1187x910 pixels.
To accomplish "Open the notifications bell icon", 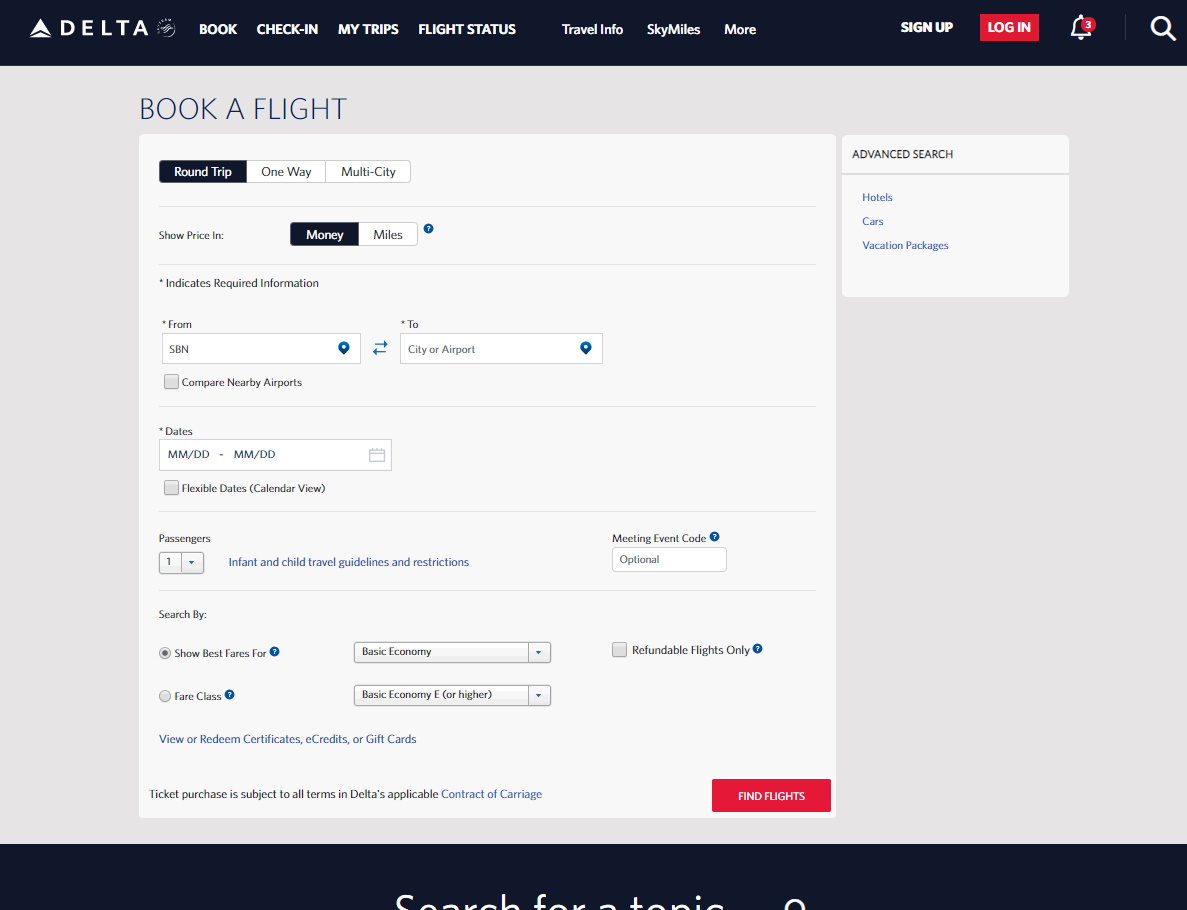I will (1081, 28).
